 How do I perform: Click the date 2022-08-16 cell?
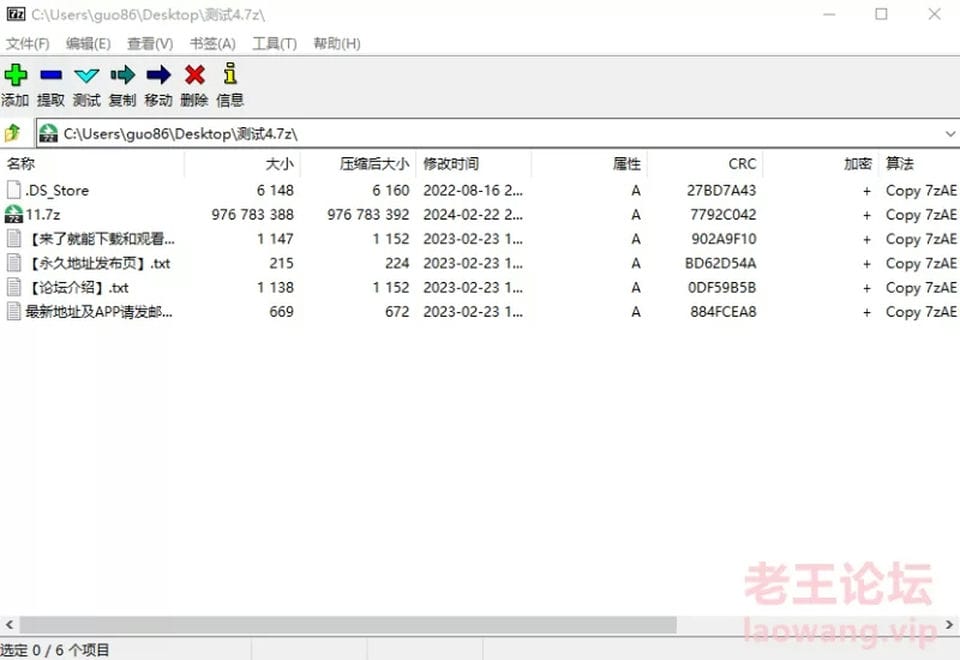(x=473, y=190)
